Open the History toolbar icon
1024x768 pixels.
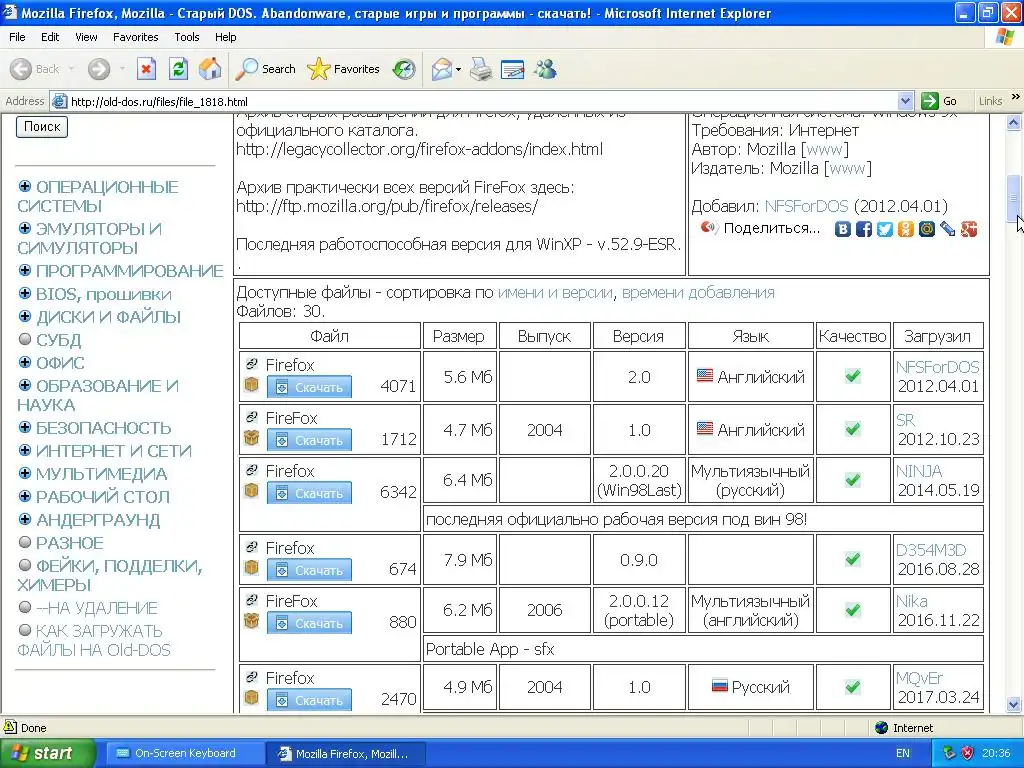tap(404, 69)
